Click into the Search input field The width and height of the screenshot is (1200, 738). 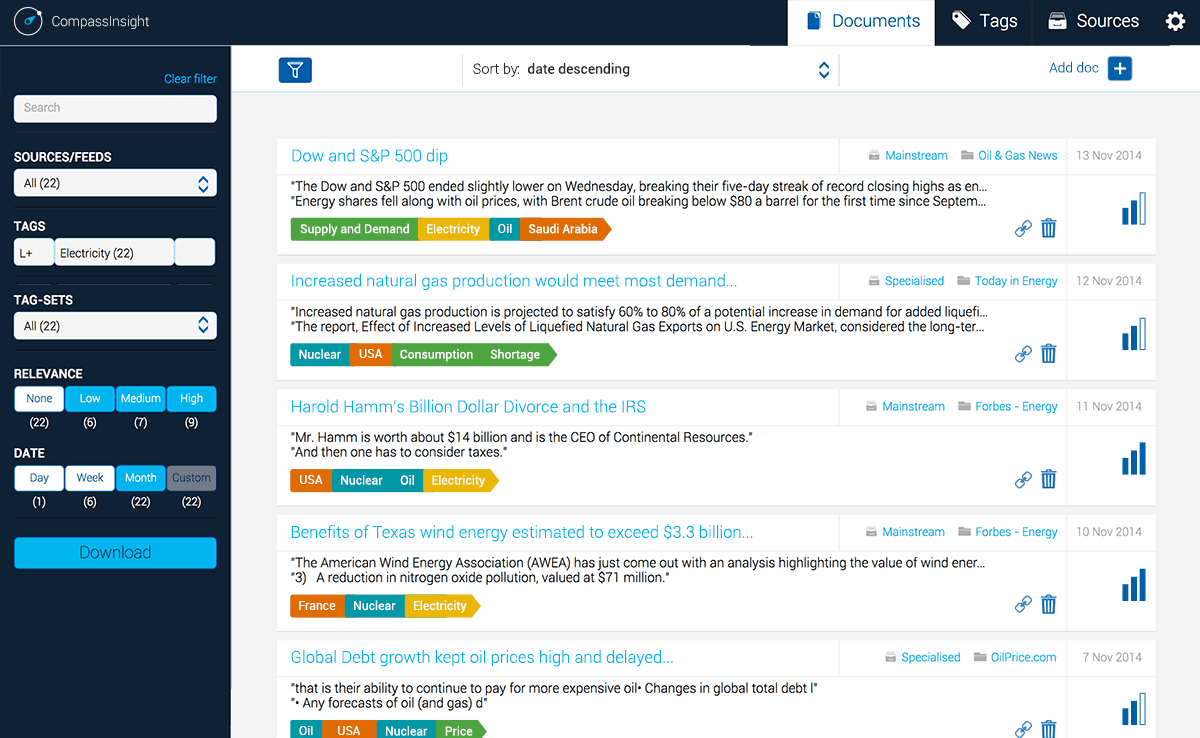point(115,108)
